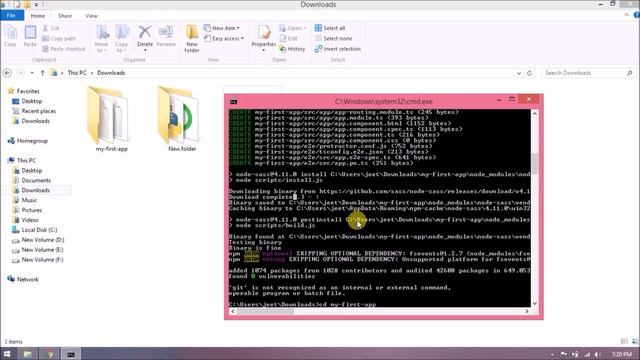Select the my-first-app folder
Viewport: 640px width, 360px height.
(111, 119)
